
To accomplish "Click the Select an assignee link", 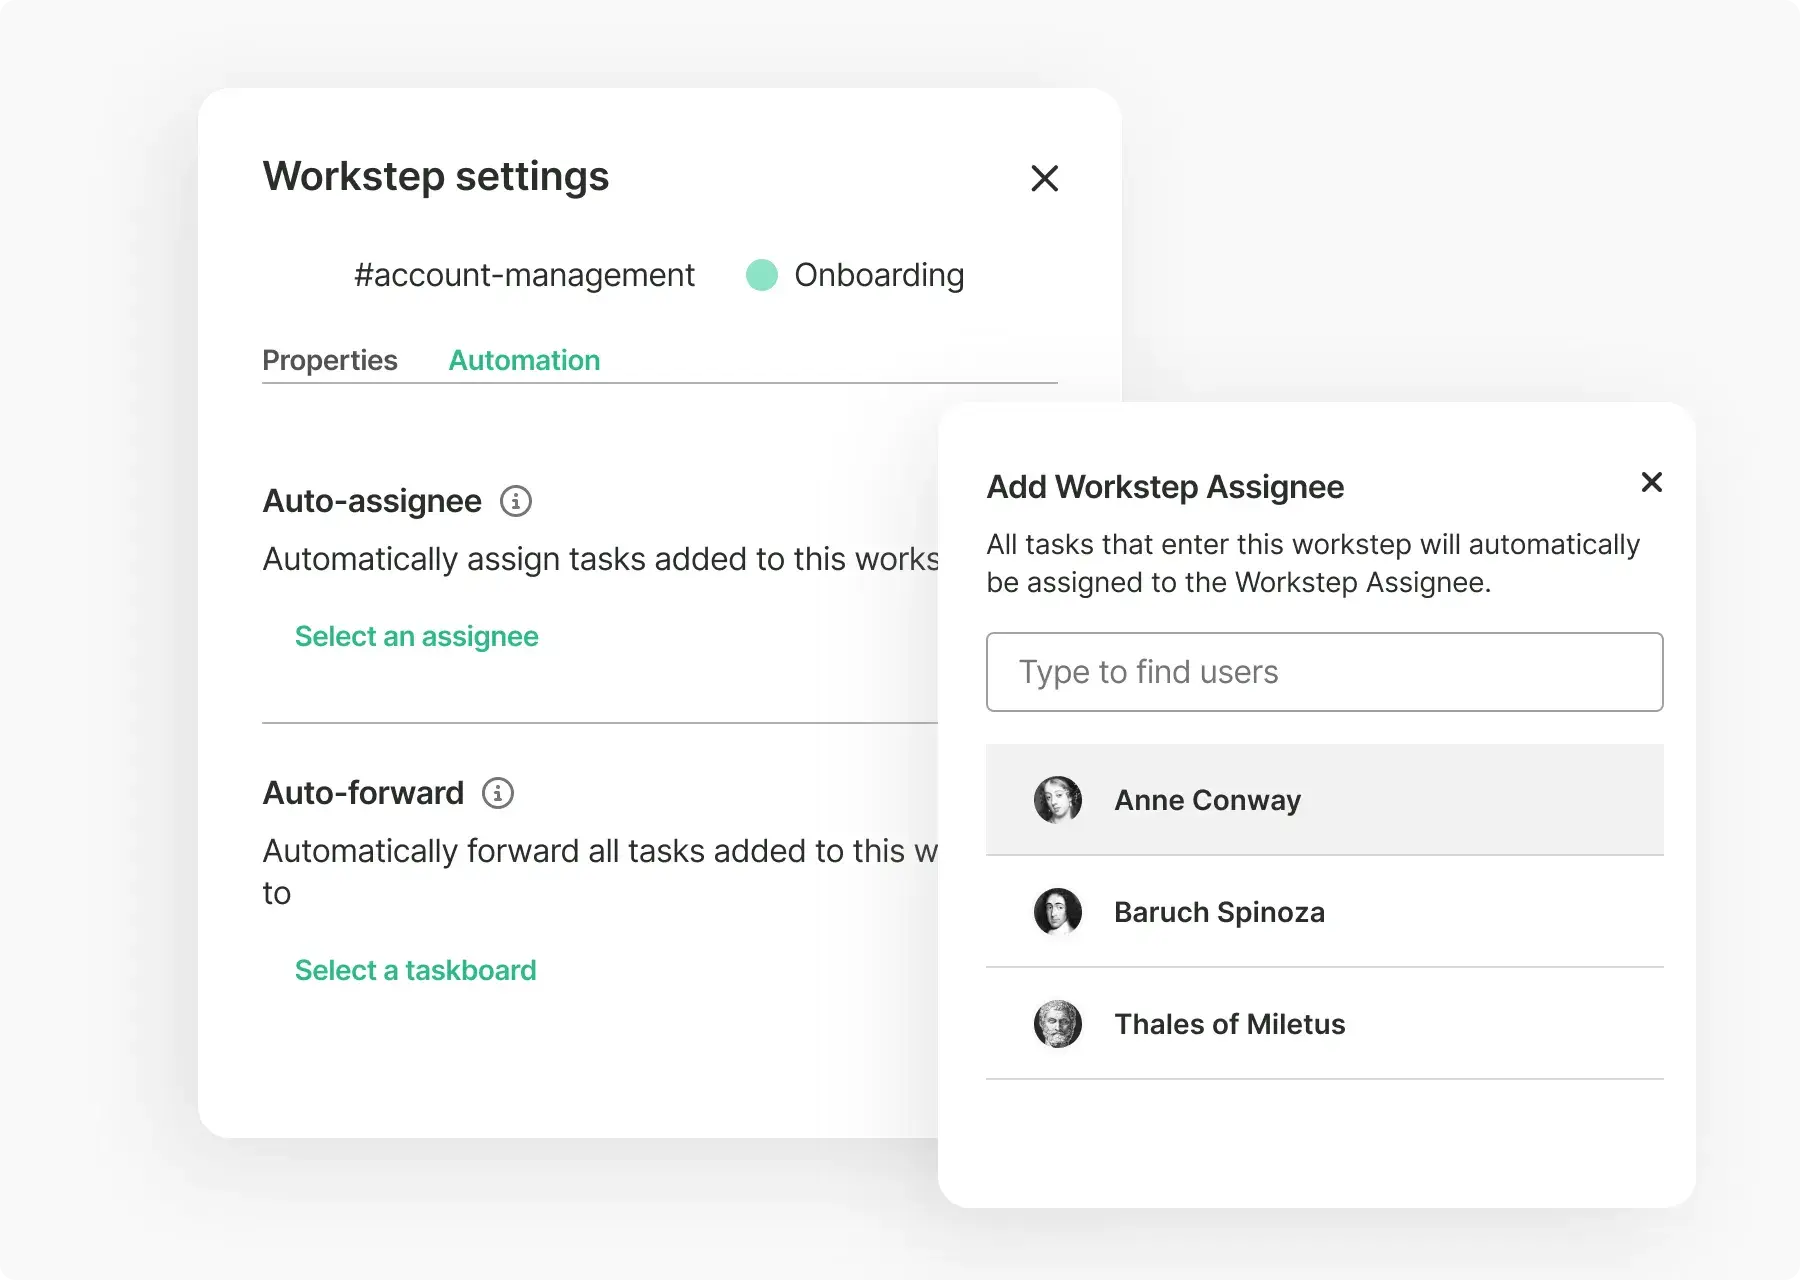I will point(416,636).
